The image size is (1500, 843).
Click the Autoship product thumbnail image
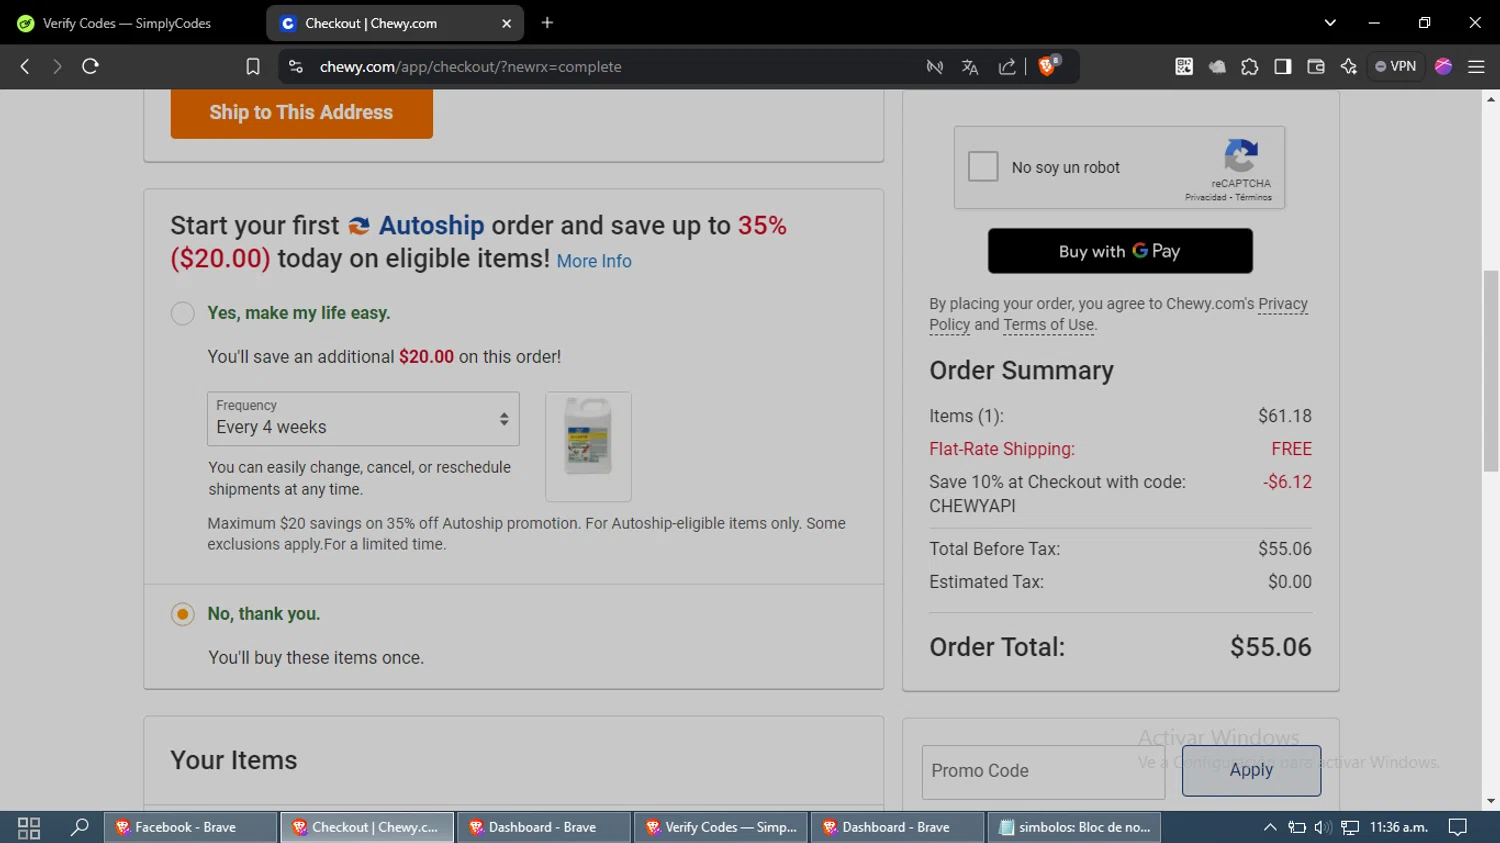(x=588, y=446)
